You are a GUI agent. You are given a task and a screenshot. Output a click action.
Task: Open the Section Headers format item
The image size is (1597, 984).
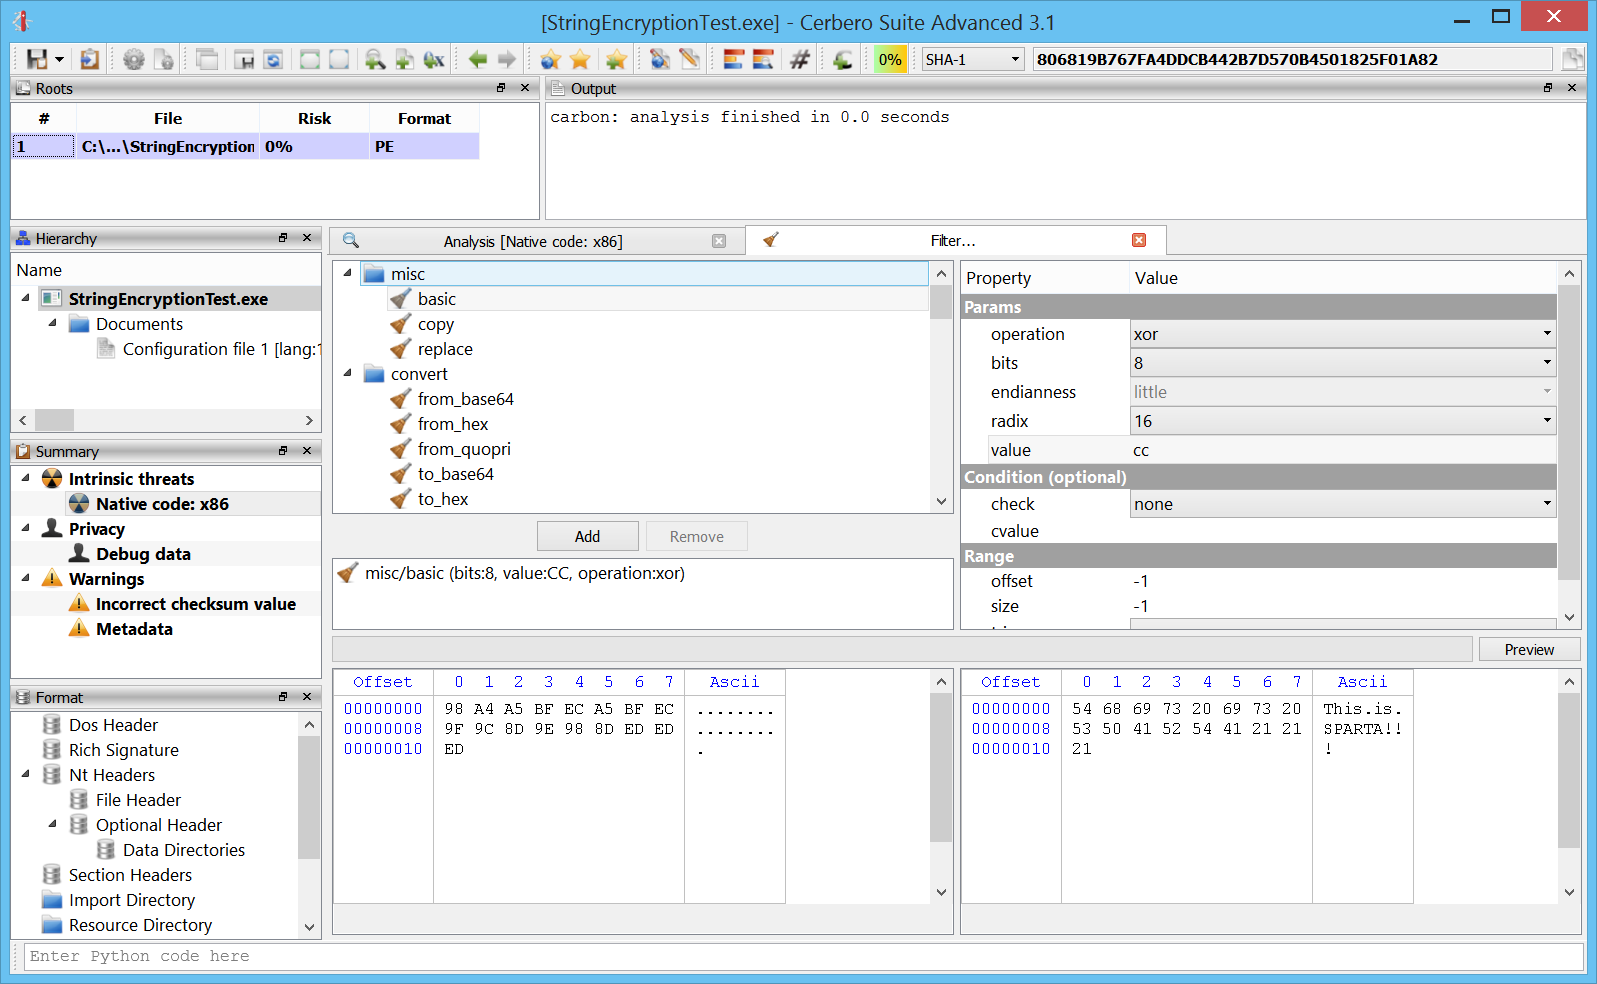(130, 875)
